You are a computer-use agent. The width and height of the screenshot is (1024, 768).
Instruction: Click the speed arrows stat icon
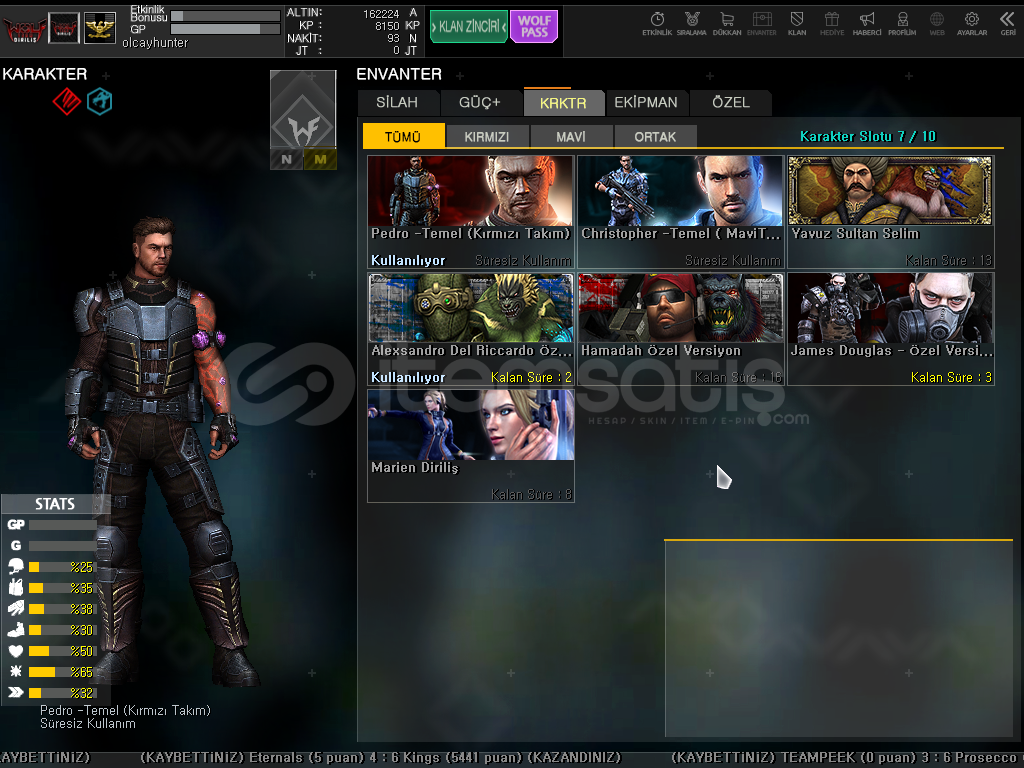pyautogui.click(x=16, y=692)
